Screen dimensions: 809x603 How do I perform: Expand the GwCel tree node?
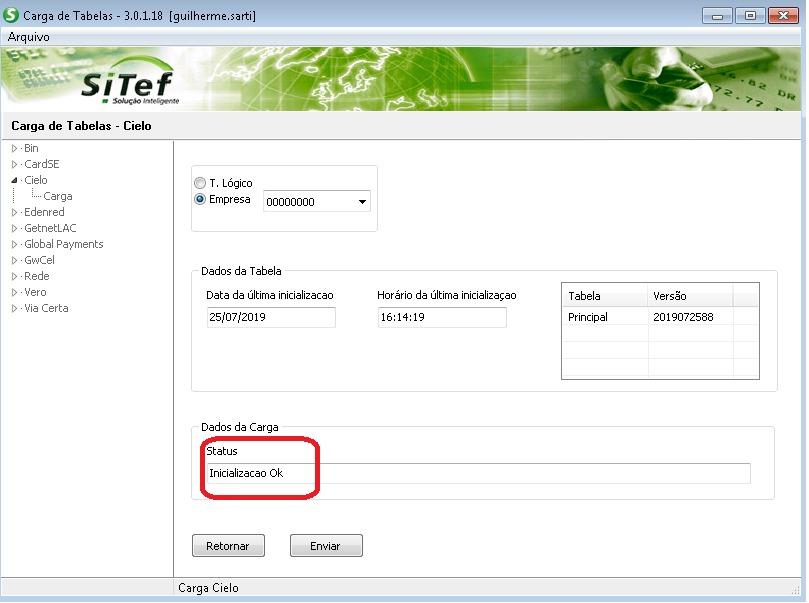[x=14, y=260]
